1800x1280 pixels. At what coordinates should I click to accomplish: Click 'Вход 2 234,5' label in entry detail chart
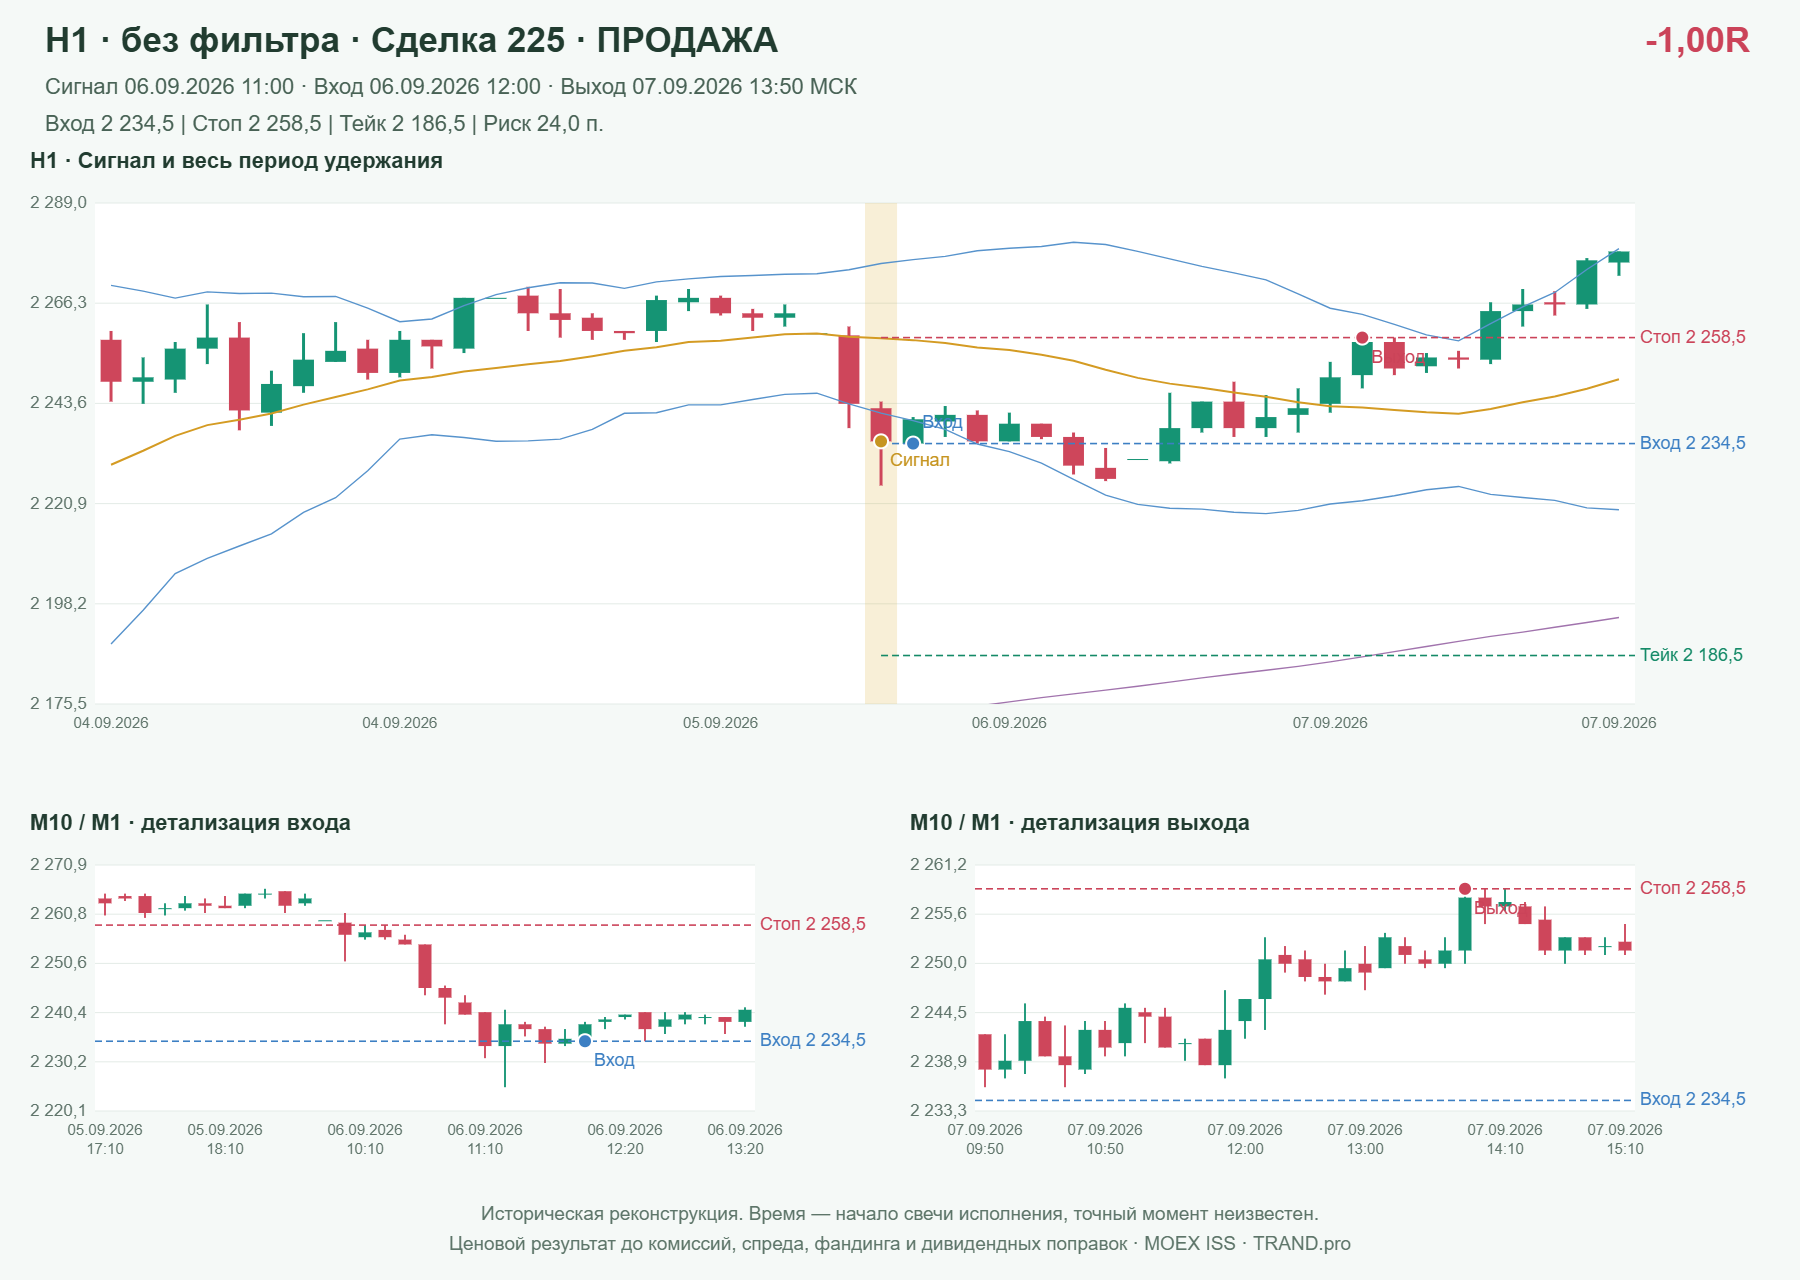[x=813, y=1040]
